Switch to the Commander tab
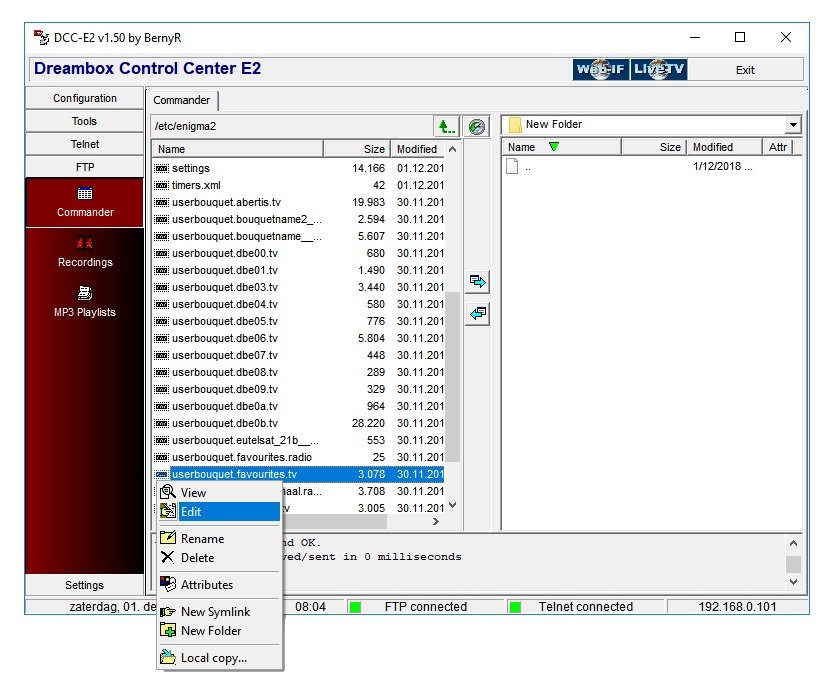 click(182, 100)
